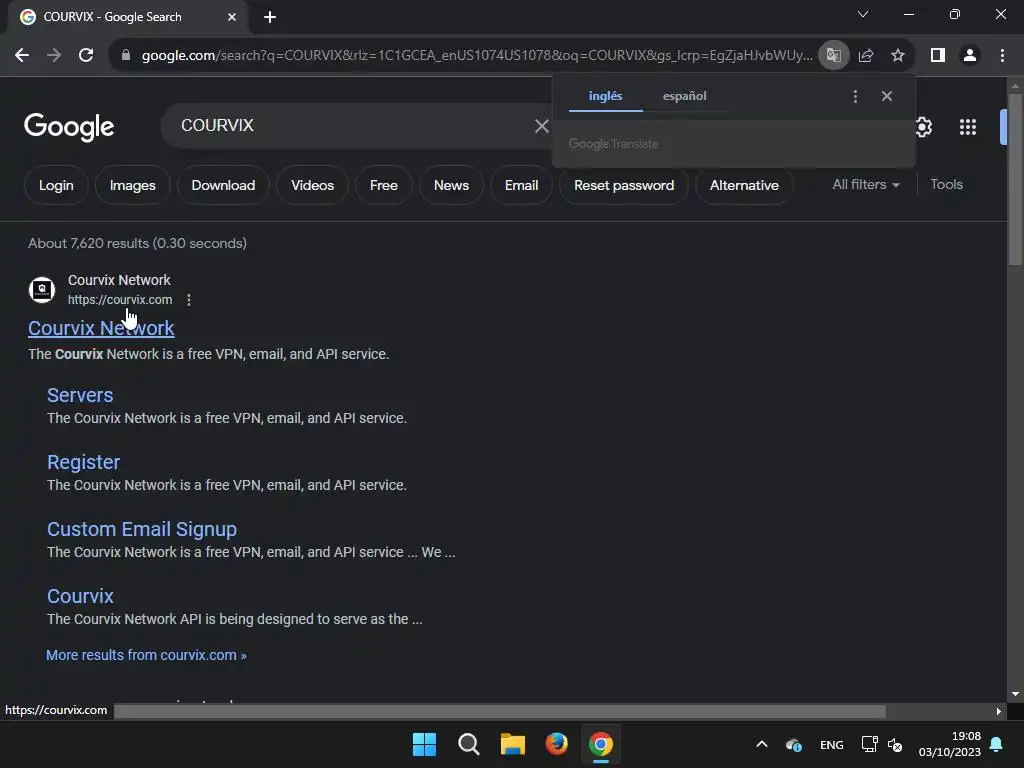Apply the Reset password filter chip
Image resolution: width=1024 pixels, height=768 pixels.
(624, 185)
